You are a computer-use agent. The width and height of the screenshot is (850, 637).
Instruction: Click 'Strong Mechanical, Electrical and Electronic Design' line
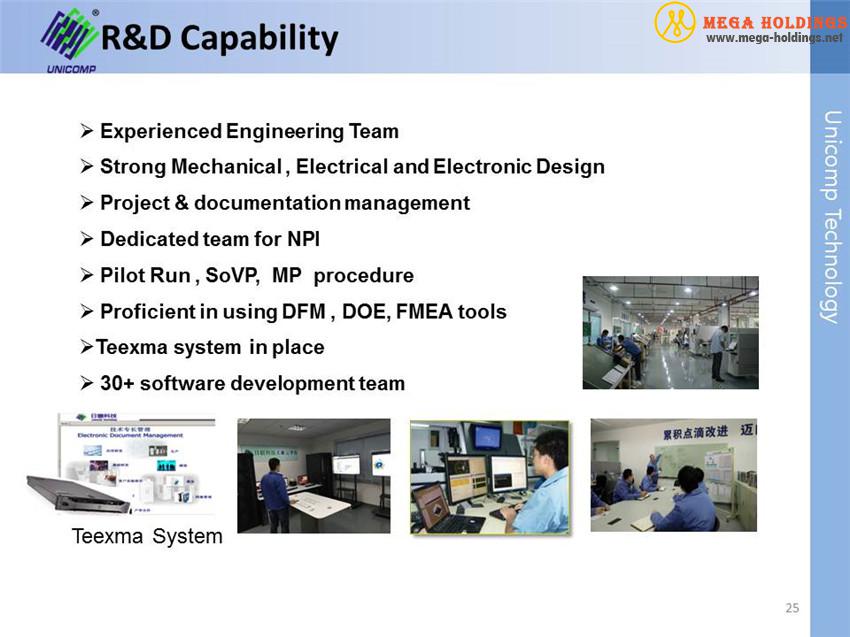coord(352,167)
